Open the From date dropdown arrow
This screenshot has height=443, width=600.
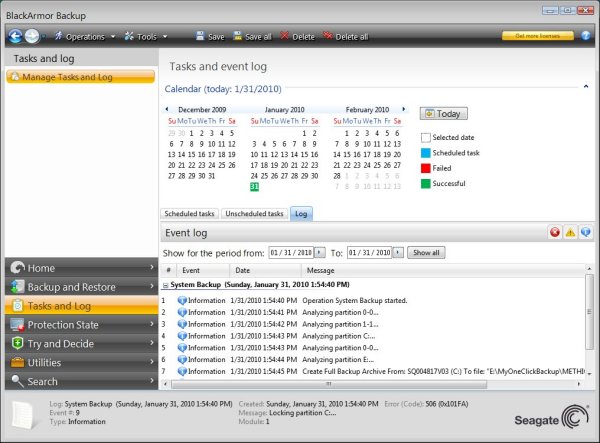320,252
